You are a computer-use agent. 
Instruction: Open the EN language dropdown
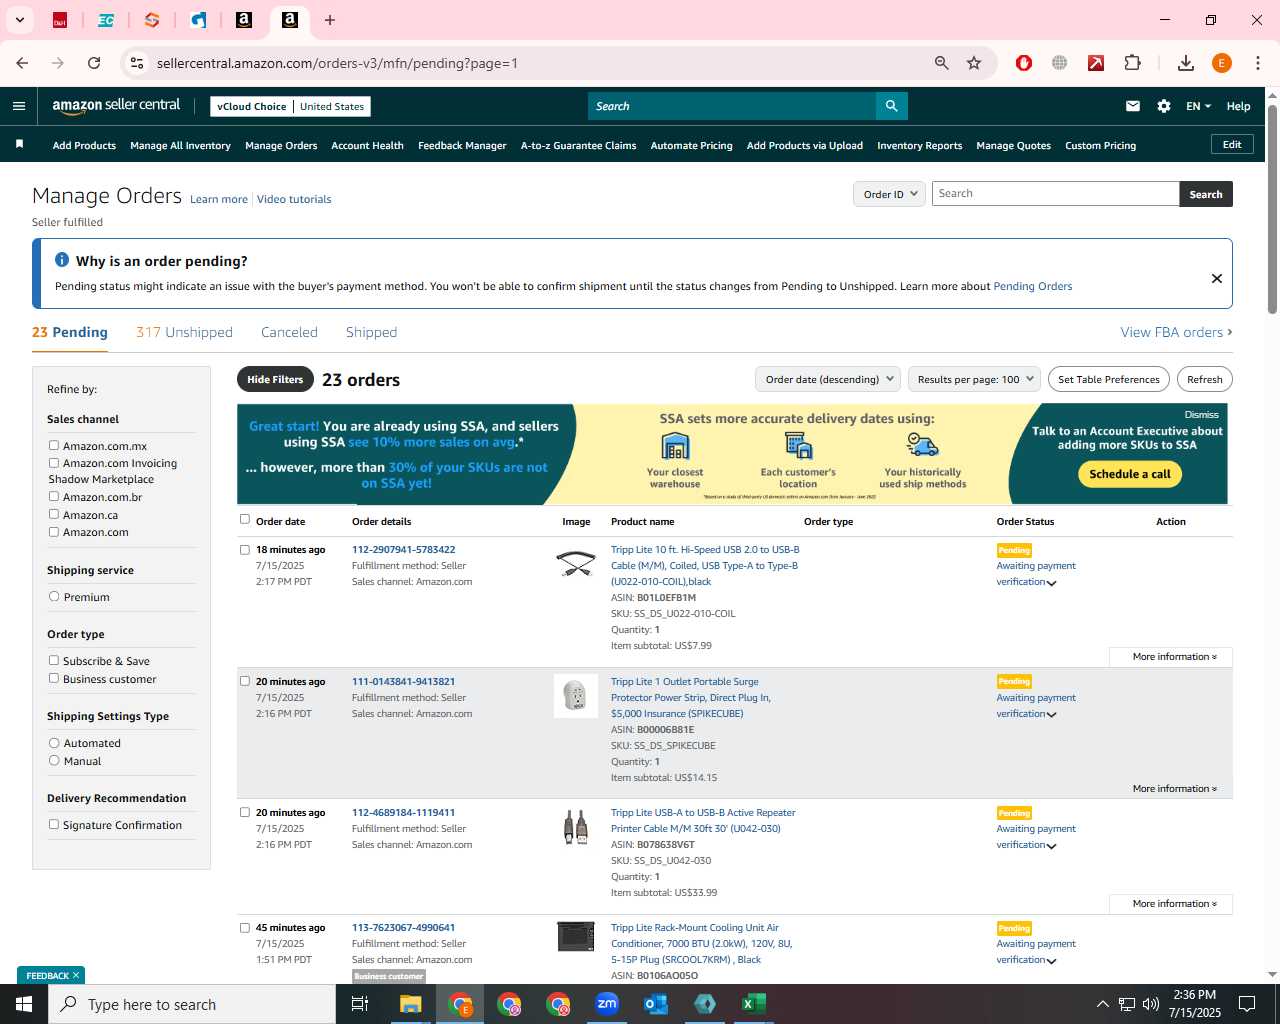(x=1198, y=106)
